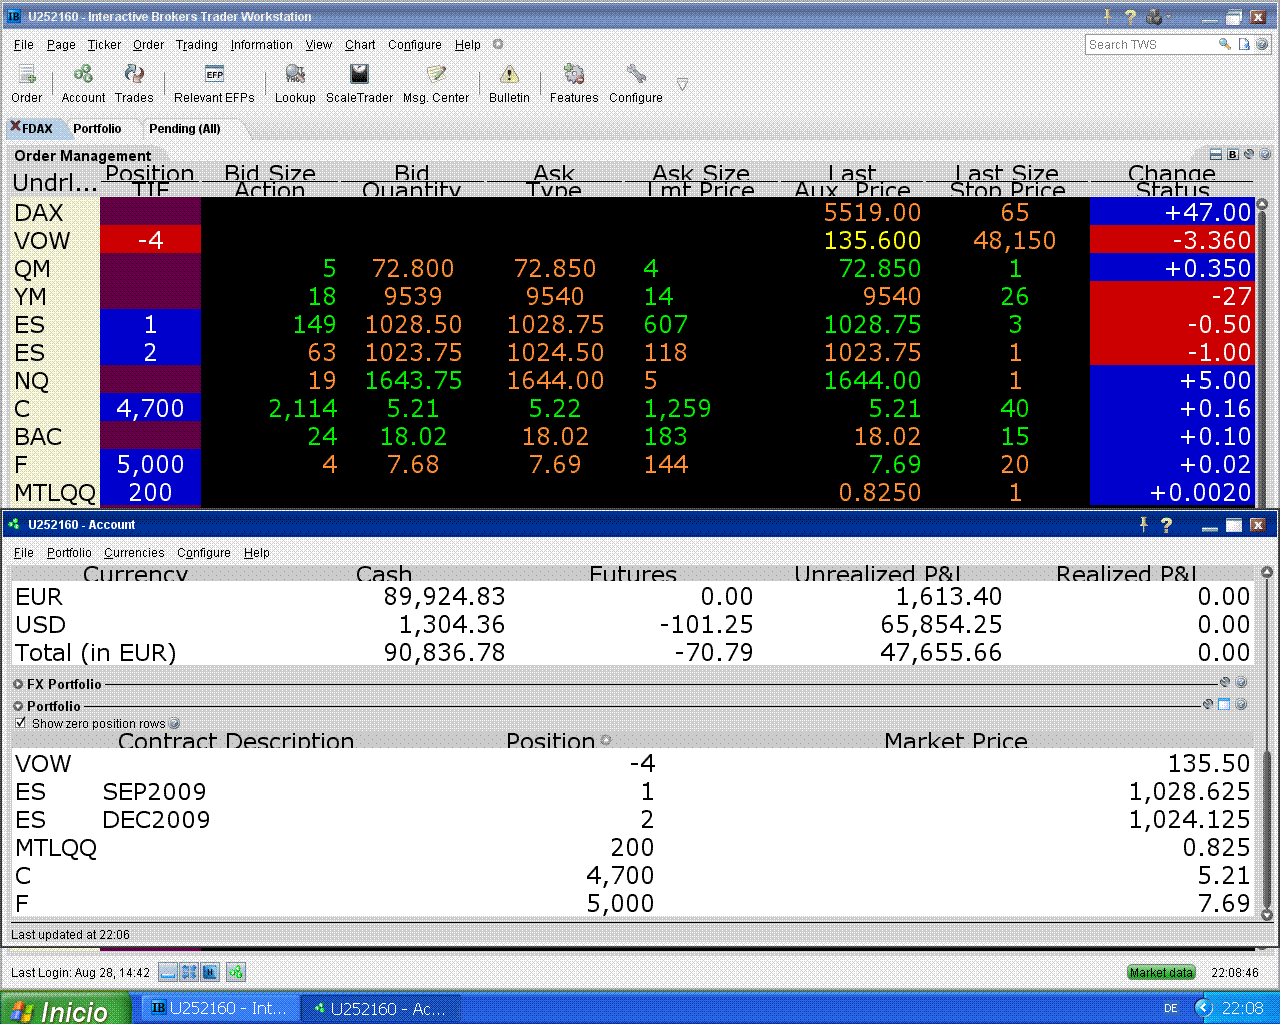Image resolution: width=1280 pixels, height=1024 pixels.
Task: Open the Msg. Center icon
Action: coord(436,76)
